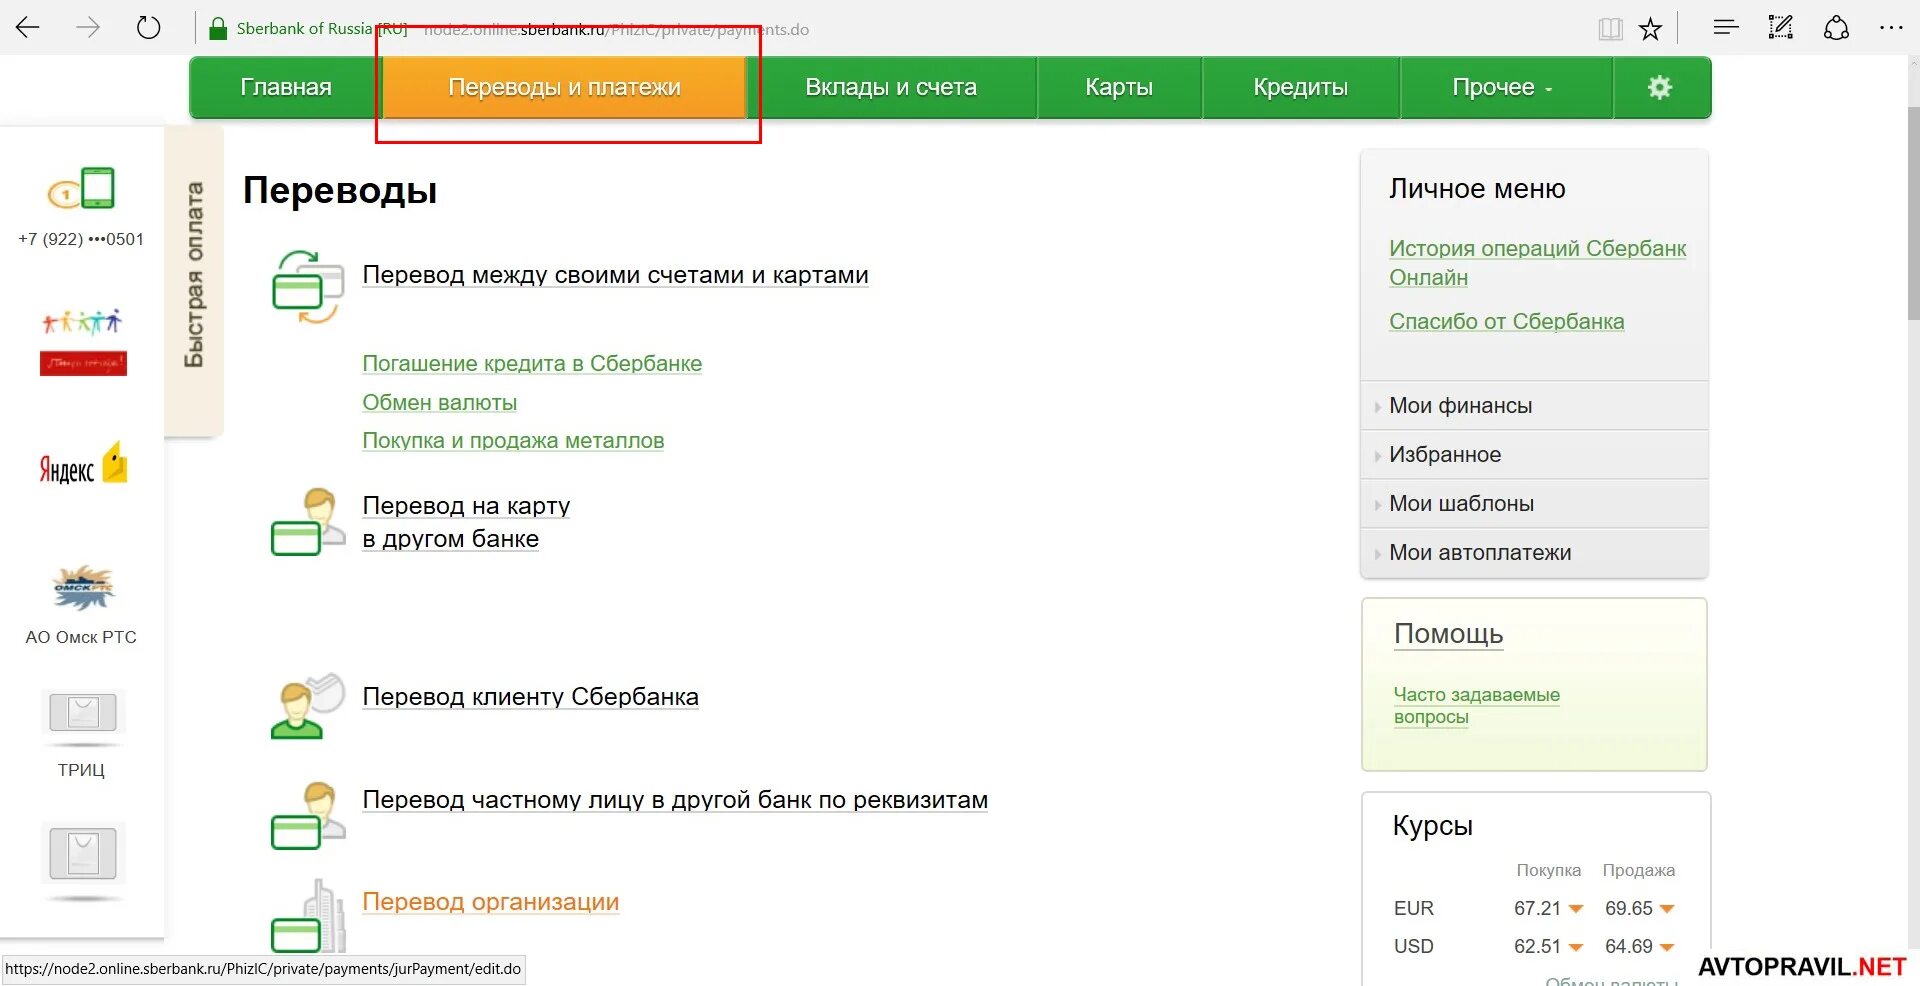Image resolution: width=1920 pixels, height=986 pixels.
Task: Click icon for transfer by requisites
Action: tap(308, 815)
